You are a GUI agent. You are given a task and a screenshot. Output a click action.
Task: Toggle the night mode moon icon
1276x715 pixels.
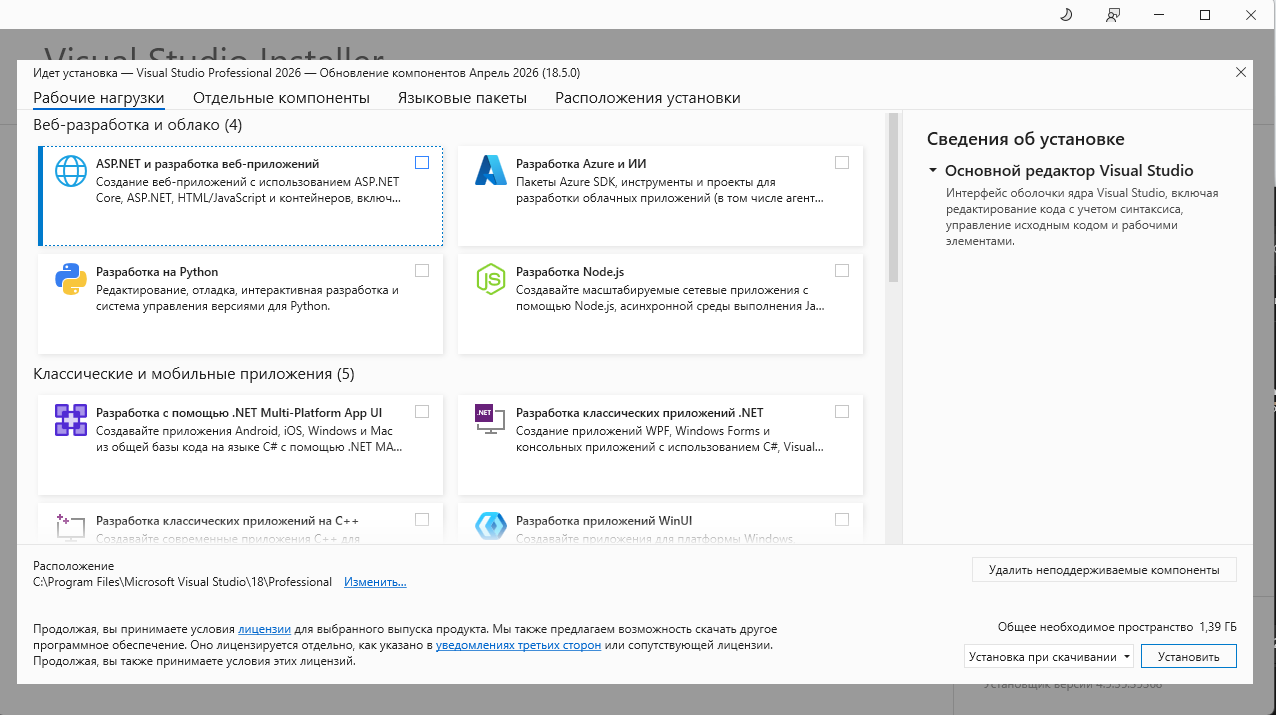pos(1065,15)
